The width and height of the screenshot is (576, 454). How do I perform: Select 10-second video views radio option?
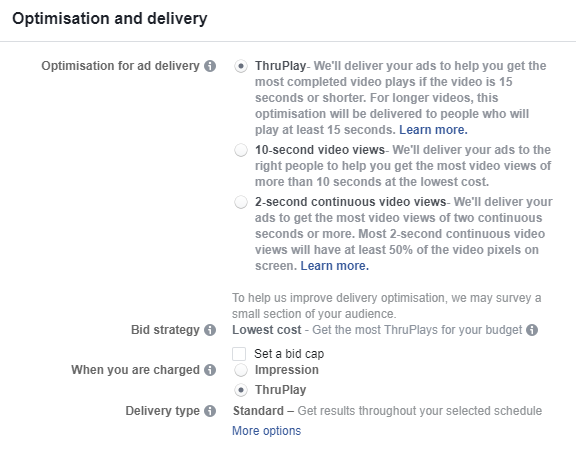(241, 150)
